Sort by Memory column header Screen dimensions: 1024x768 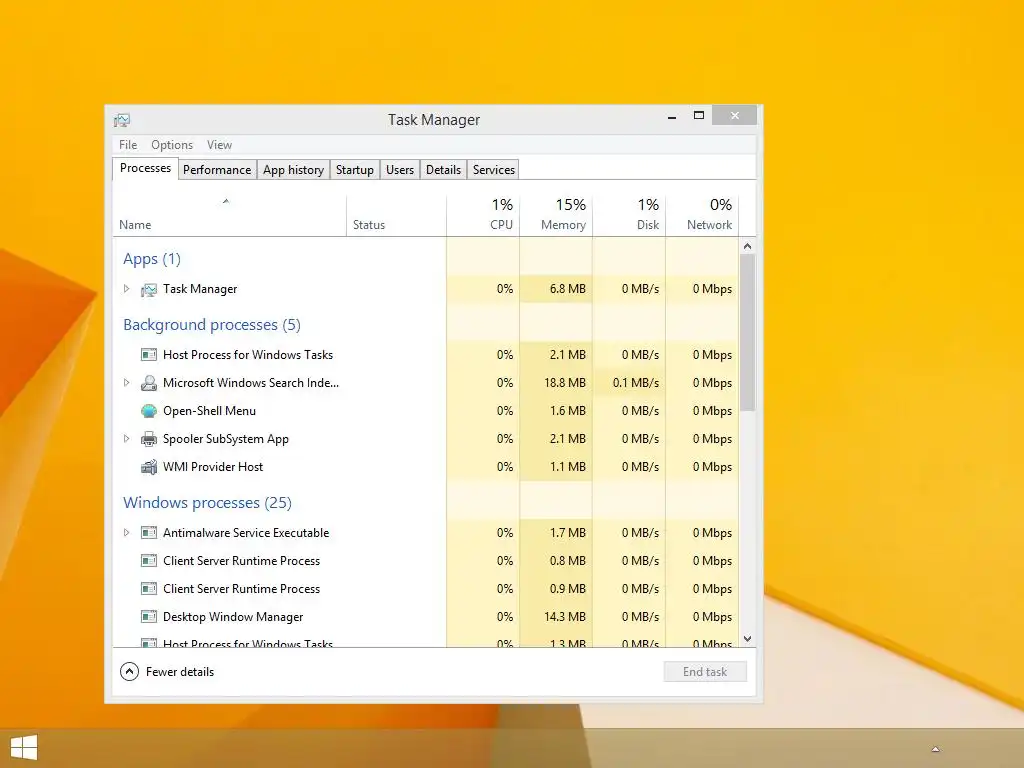point(556,216)
